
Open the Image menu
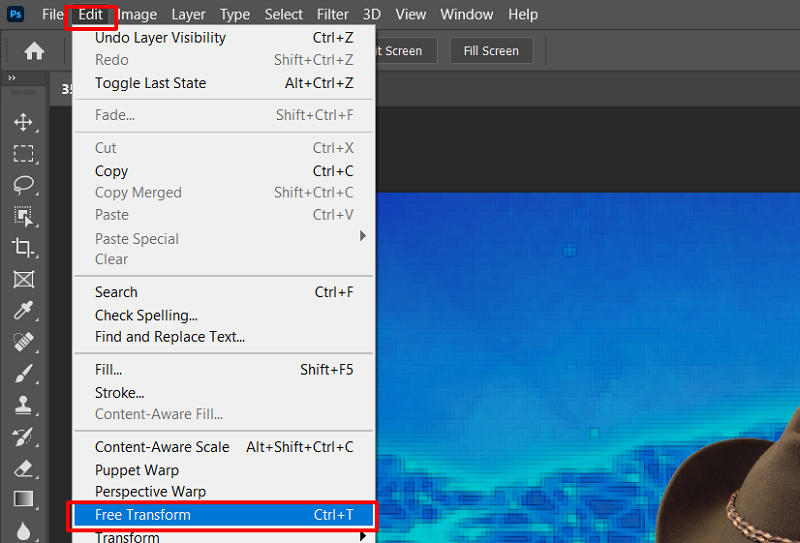tap(138, 14)
